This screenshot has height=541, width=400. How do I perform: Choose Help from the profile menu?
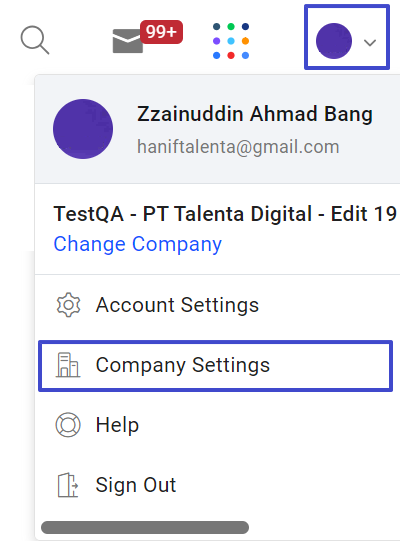(x=216, y=425)
